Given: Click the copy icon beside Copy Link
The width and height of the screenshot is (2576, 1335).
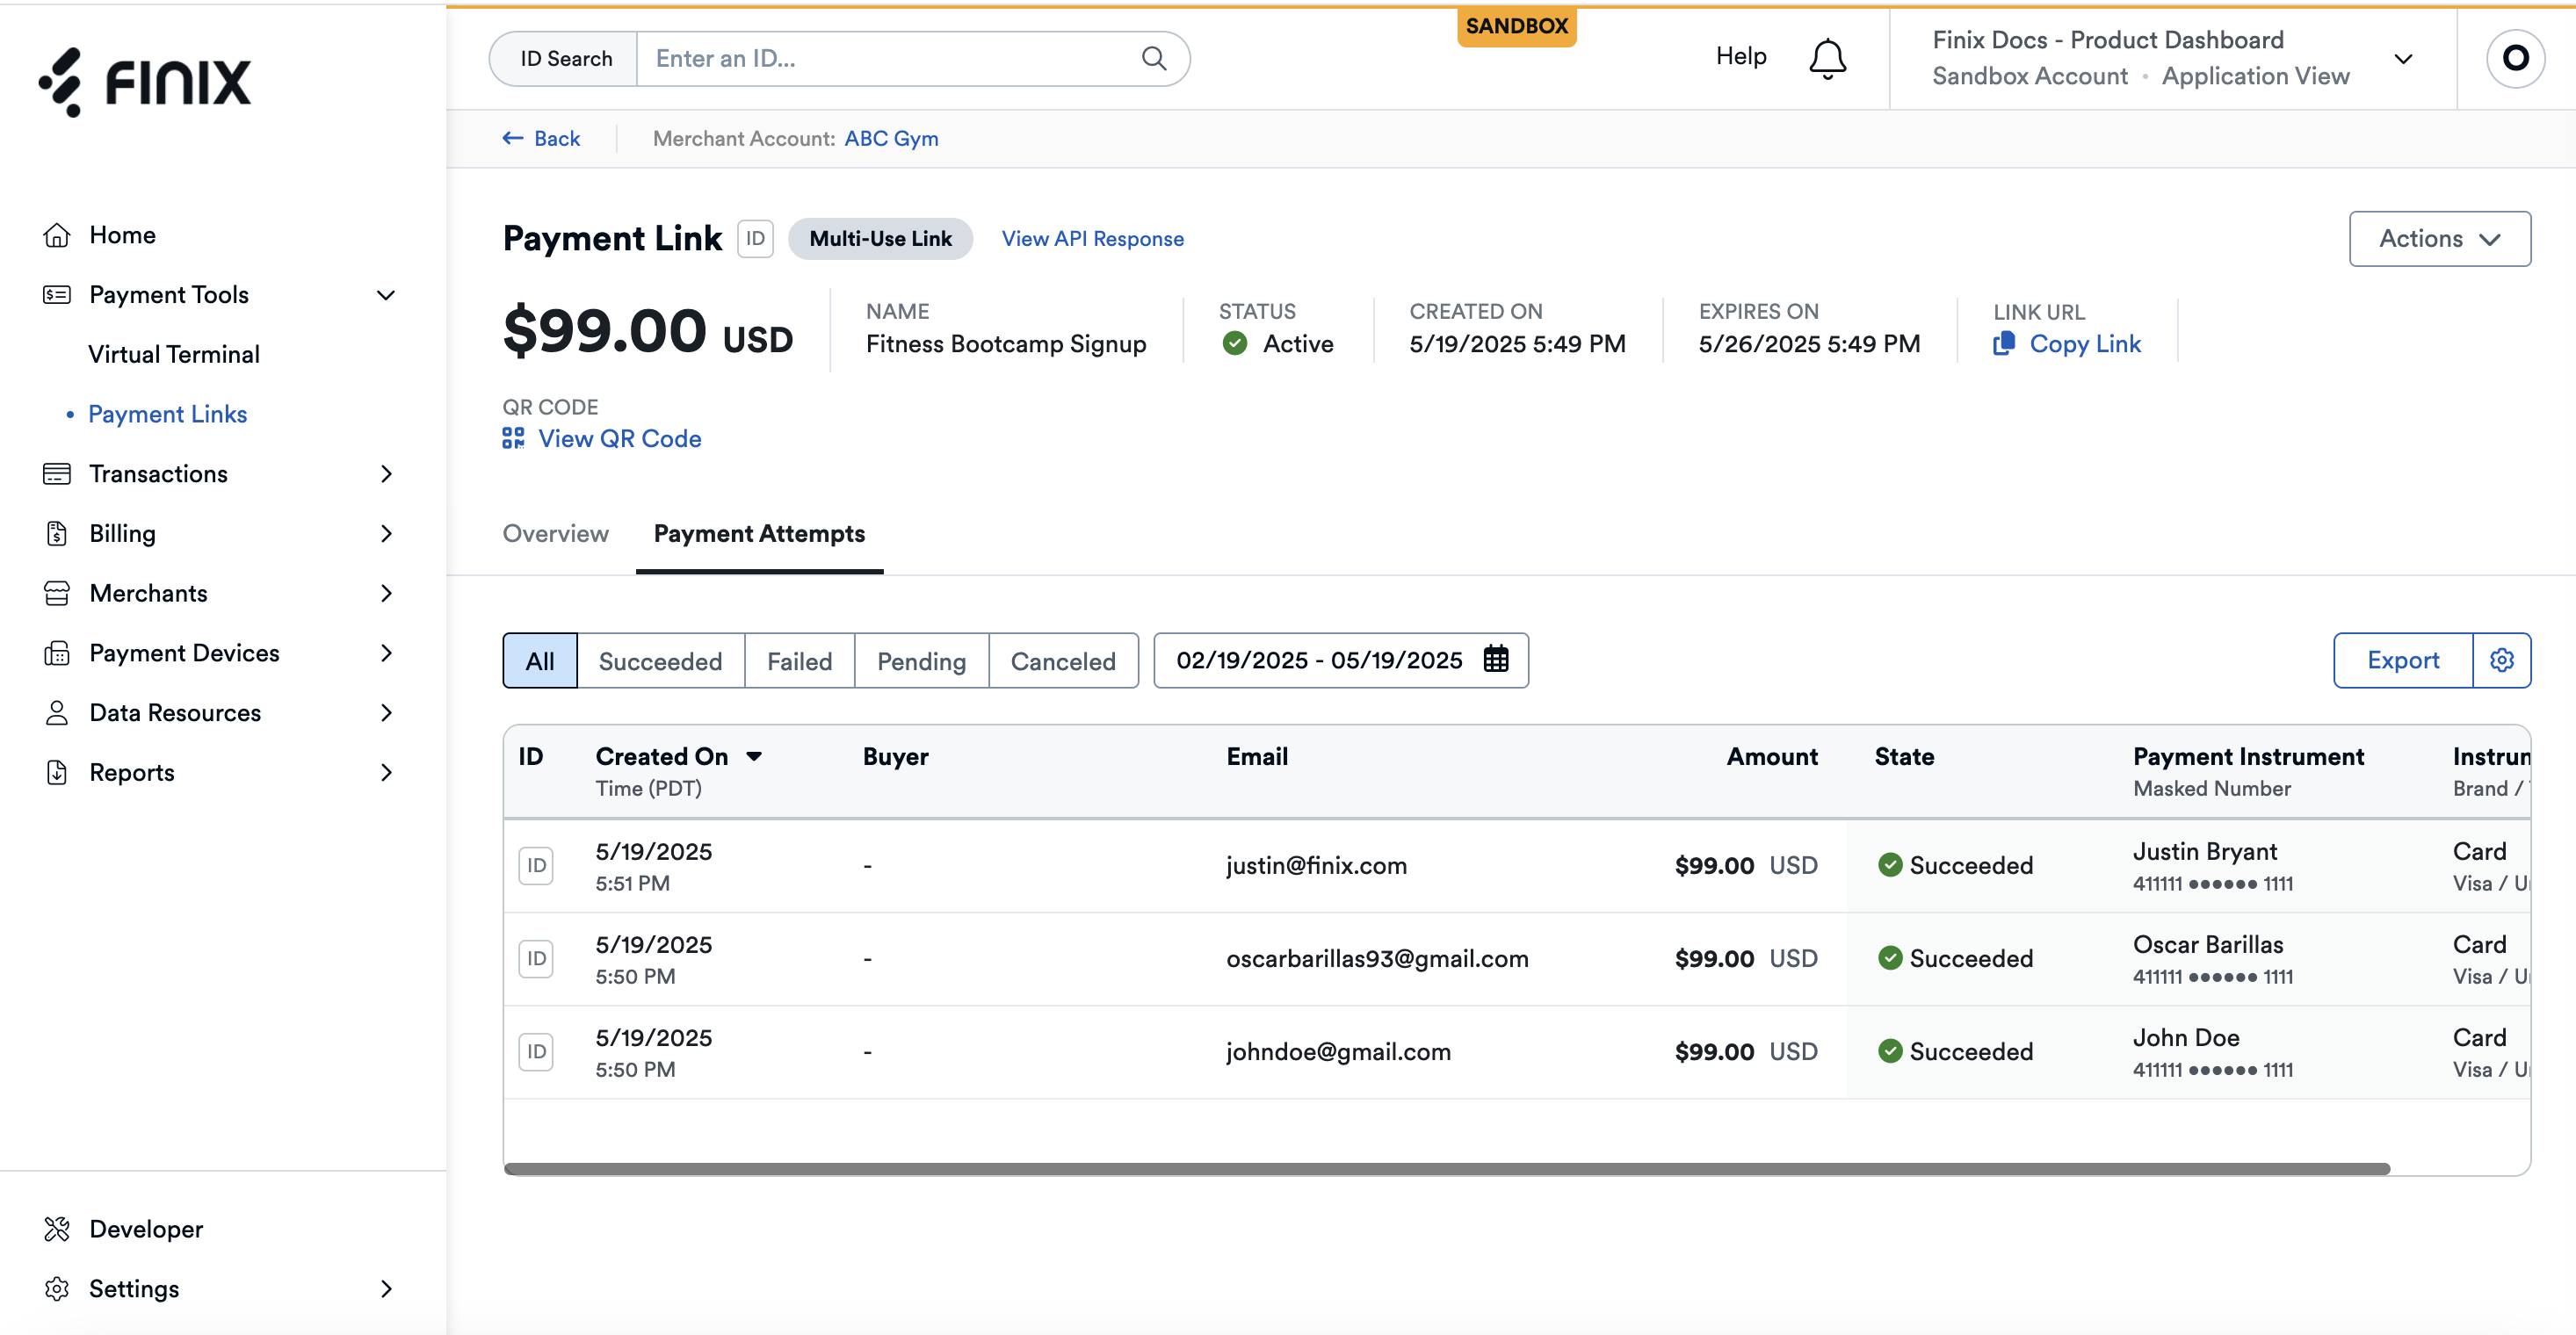Looking at the screenshot, I should pos(2004,344).
